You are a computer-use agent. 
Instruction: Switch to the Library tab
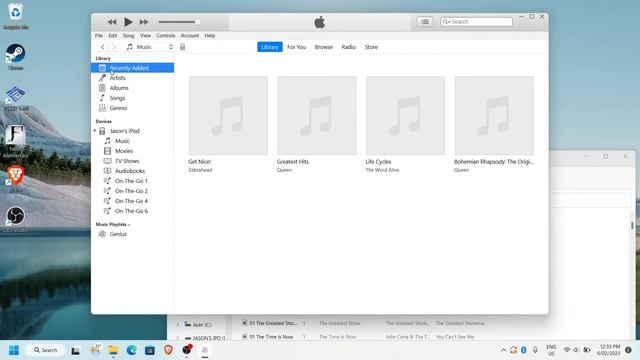tap(270, 47)
